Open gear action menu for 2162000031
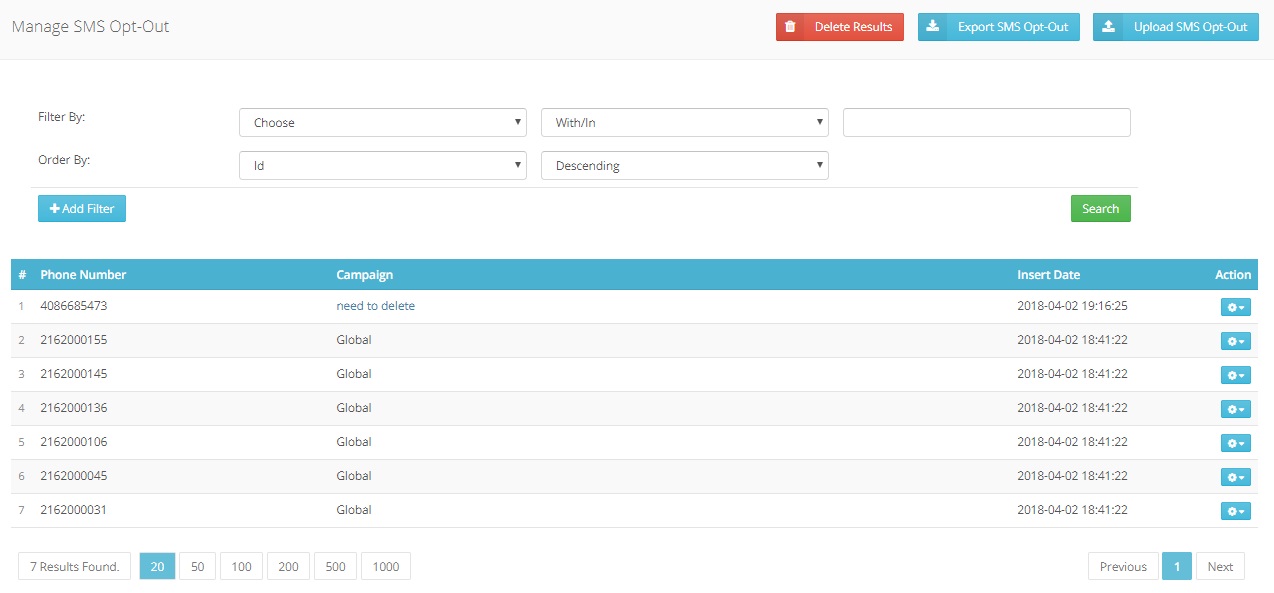This screenshot has width=1274, height=593. [1236, 511]
